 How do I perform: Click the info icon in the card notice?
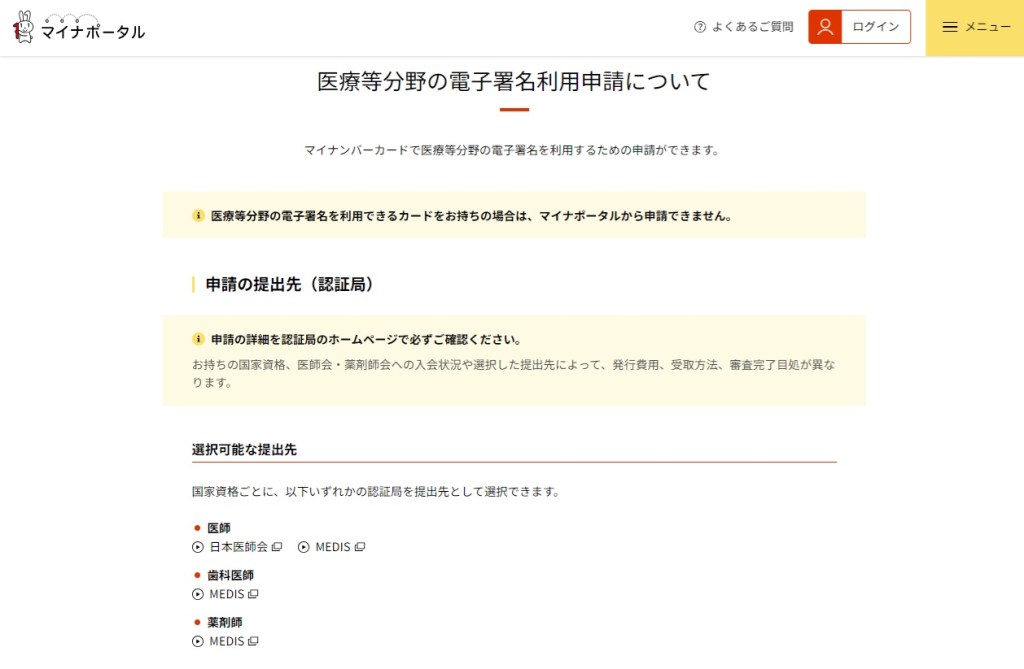[198, 216]
